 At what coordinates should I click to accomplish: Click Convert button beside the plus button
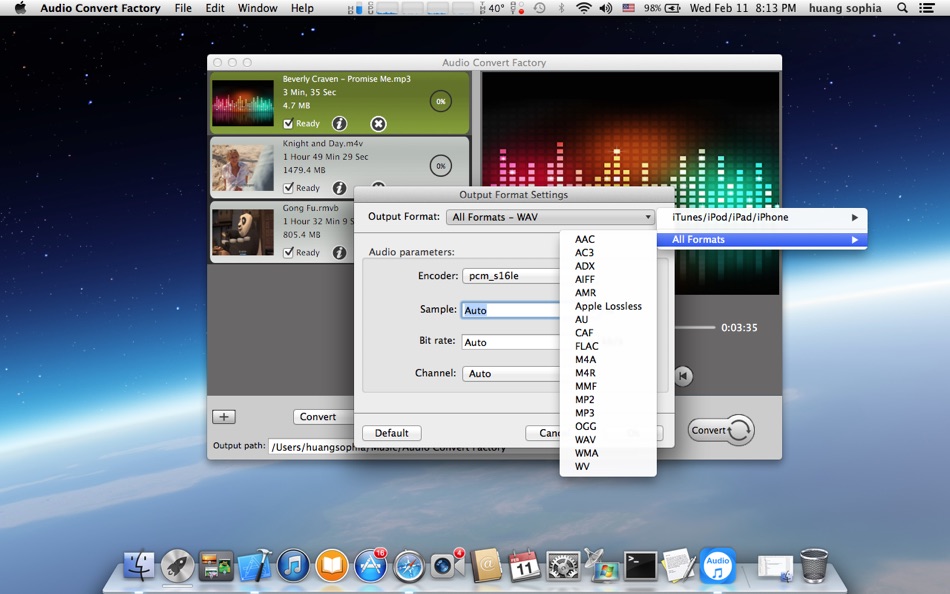[324, 416]
